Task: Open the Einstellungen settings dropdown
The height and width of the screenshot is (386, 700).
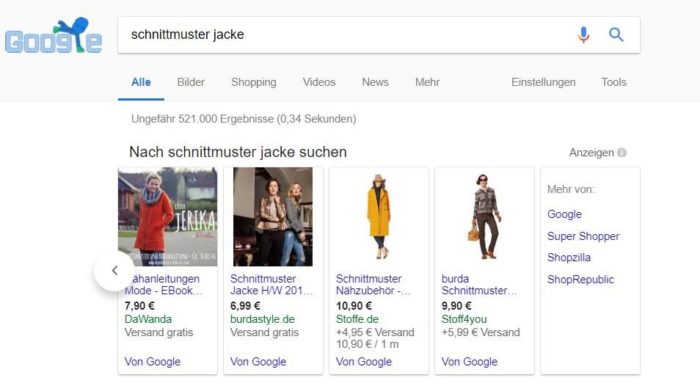Action: click(543, 82)
